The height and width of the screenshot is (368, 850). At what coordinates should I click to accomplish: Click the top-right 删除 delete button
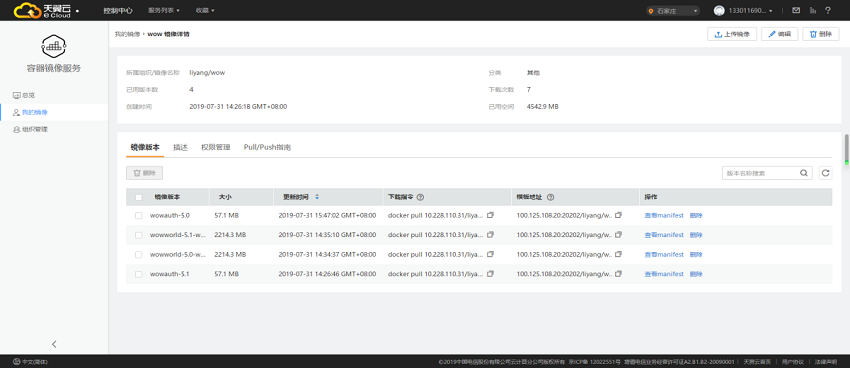pos(821,34)
